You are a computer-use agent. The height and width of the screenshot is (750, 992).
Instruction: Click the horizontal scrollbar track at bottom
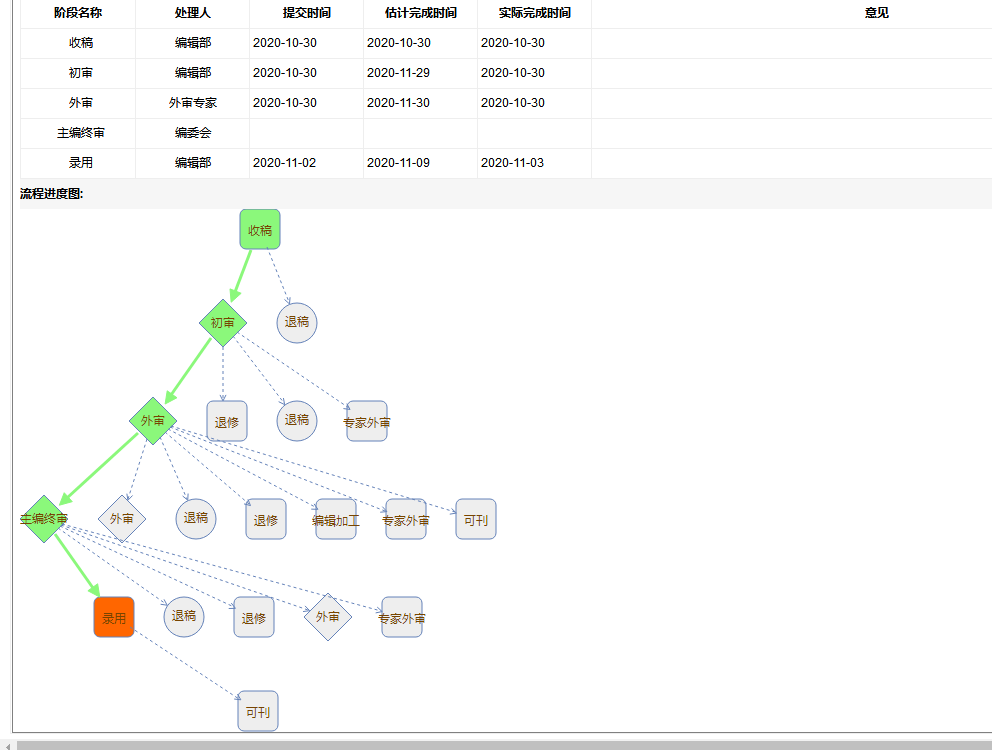[504, 746]
